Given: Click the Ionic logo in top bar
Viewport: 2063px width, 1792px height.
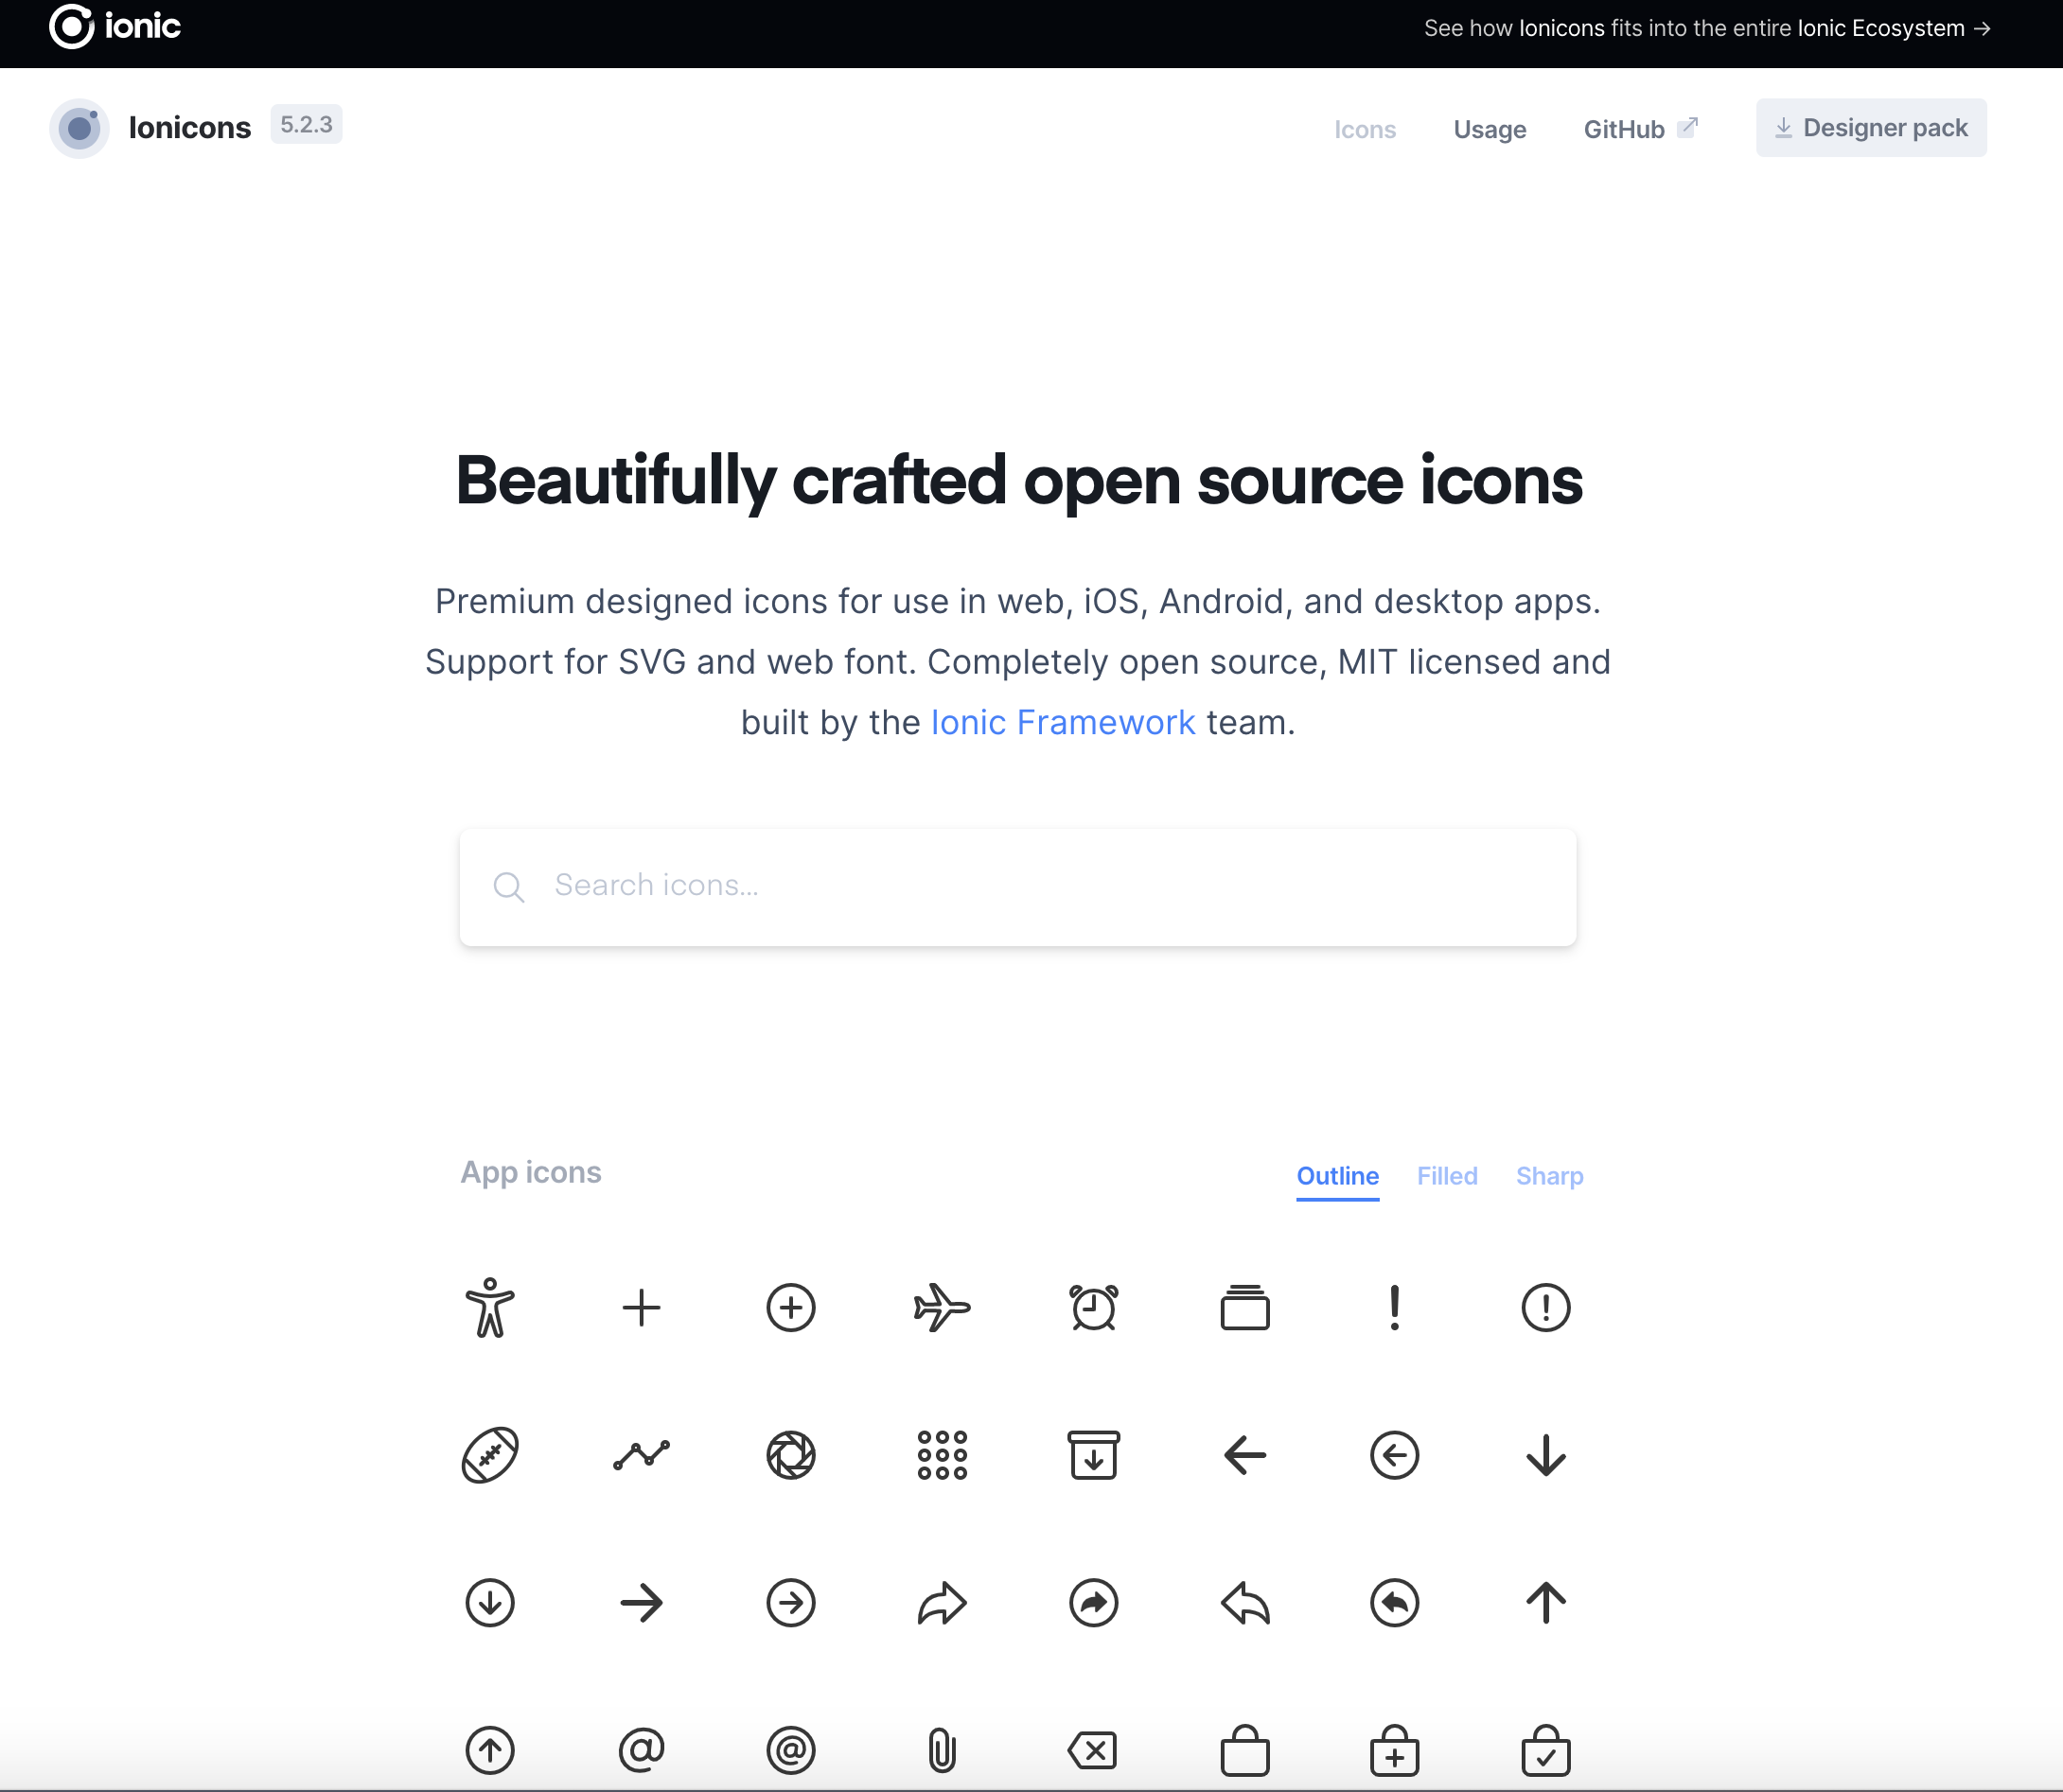Looking at the screenshot, I should (115, 26).
